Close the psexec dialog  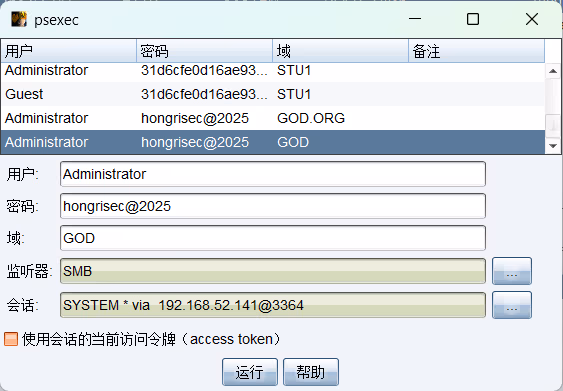532,19
